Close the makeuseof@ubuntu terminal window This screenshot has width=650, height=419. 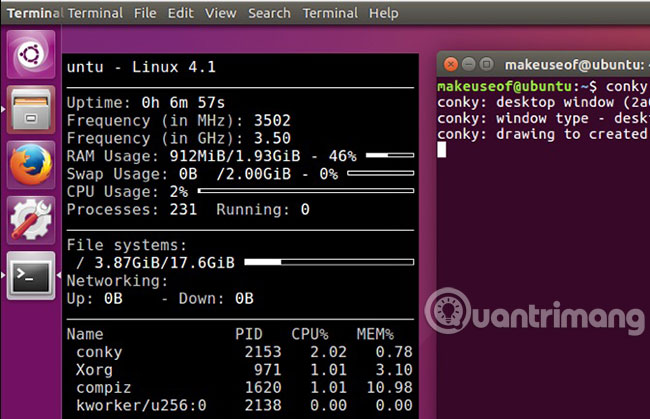[451, 64]
